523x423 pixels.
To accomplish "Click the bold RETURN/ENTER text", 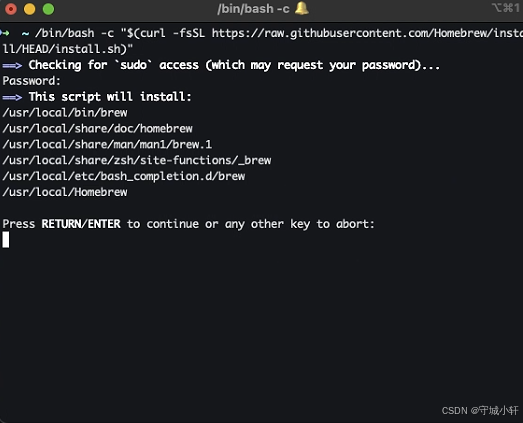I will 81,224.
